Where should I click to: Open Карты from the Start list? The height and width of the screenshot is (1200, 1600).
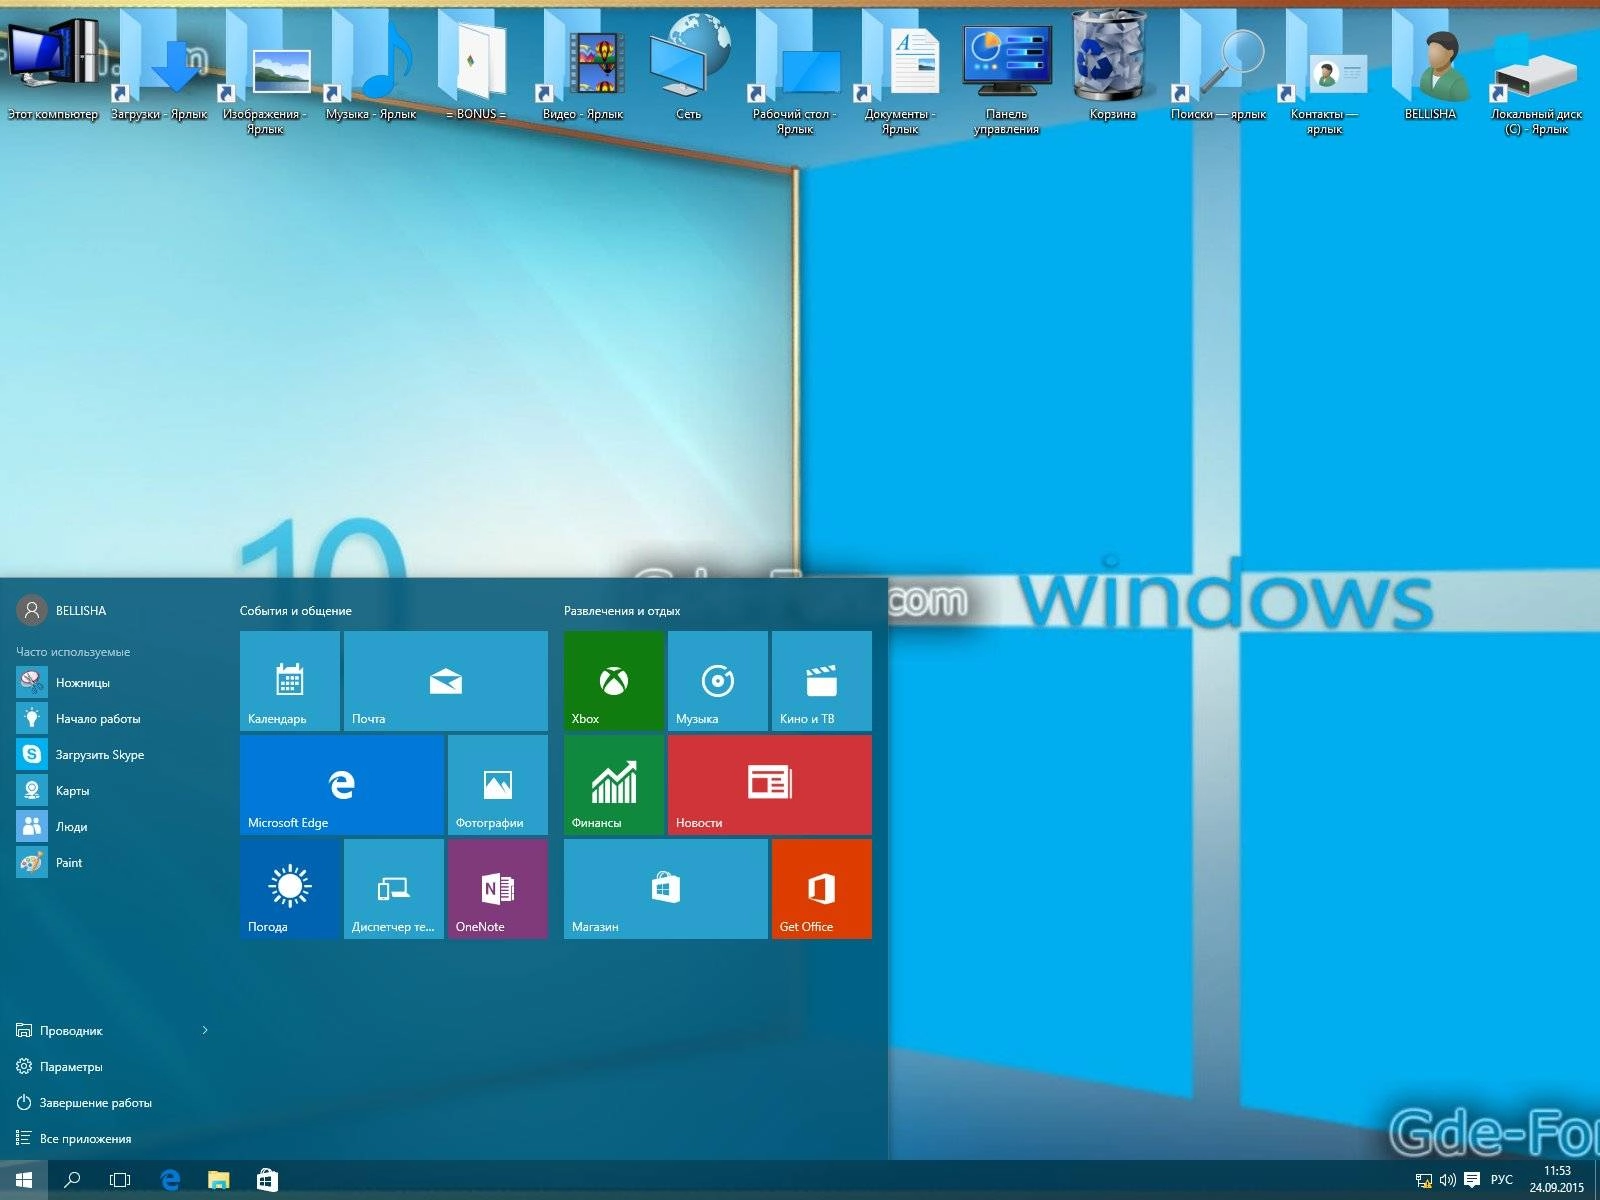[112, 791]
